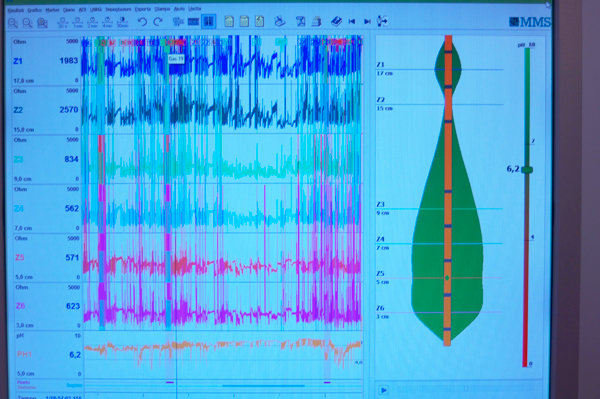Select the Z2 channel label

18,110
